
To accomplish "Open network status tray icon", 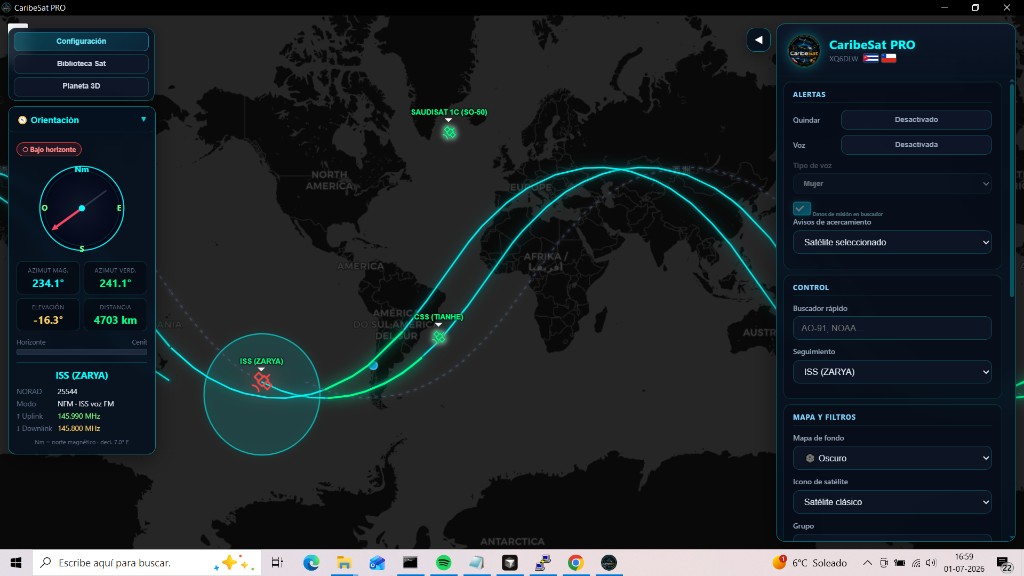I will coord(916,563).
